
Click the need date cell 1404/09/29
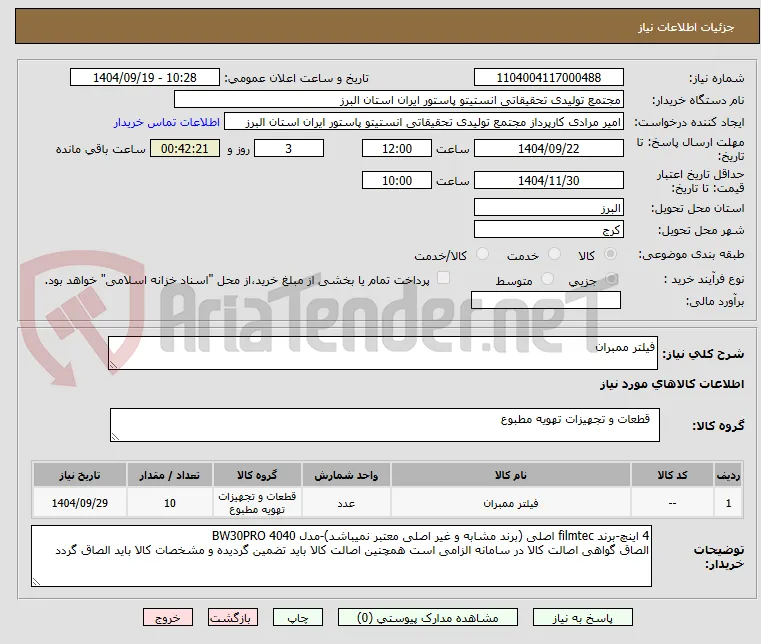[x=80, y=503]
